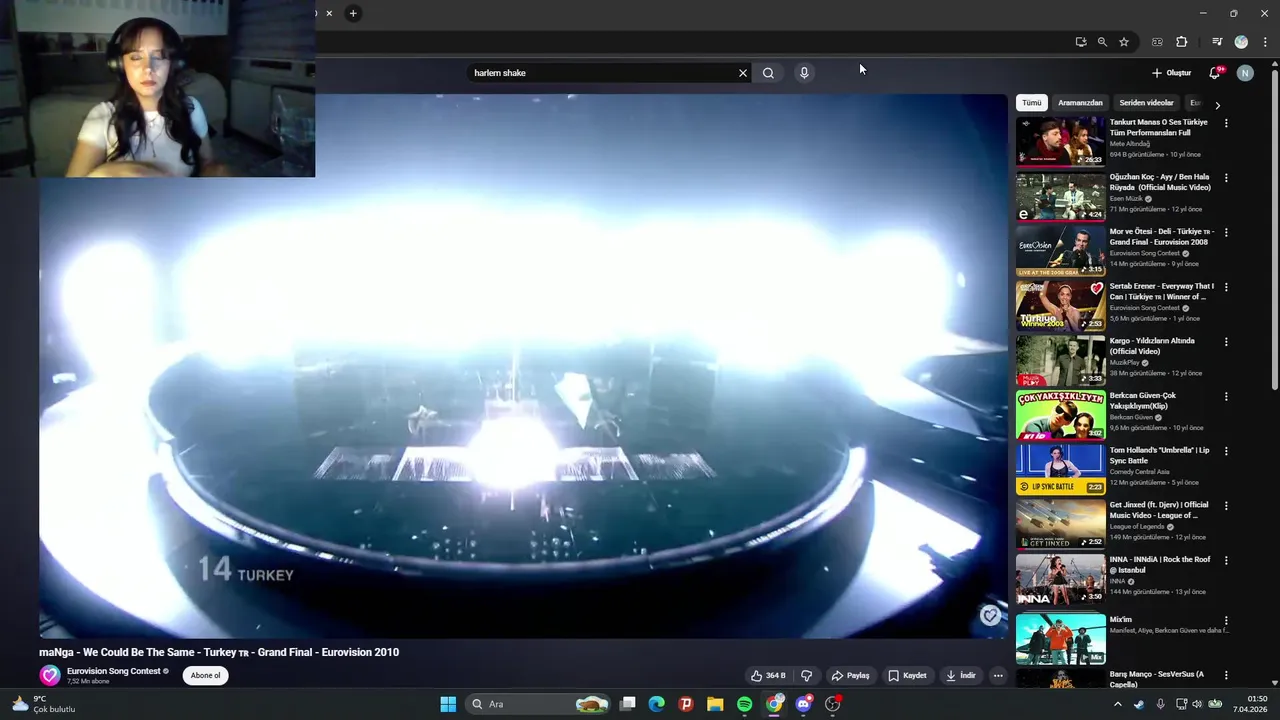Show more filter chips with the arrow
Image resolution: width=1280 pixels, height=720 pixels.
point(1217,104)
